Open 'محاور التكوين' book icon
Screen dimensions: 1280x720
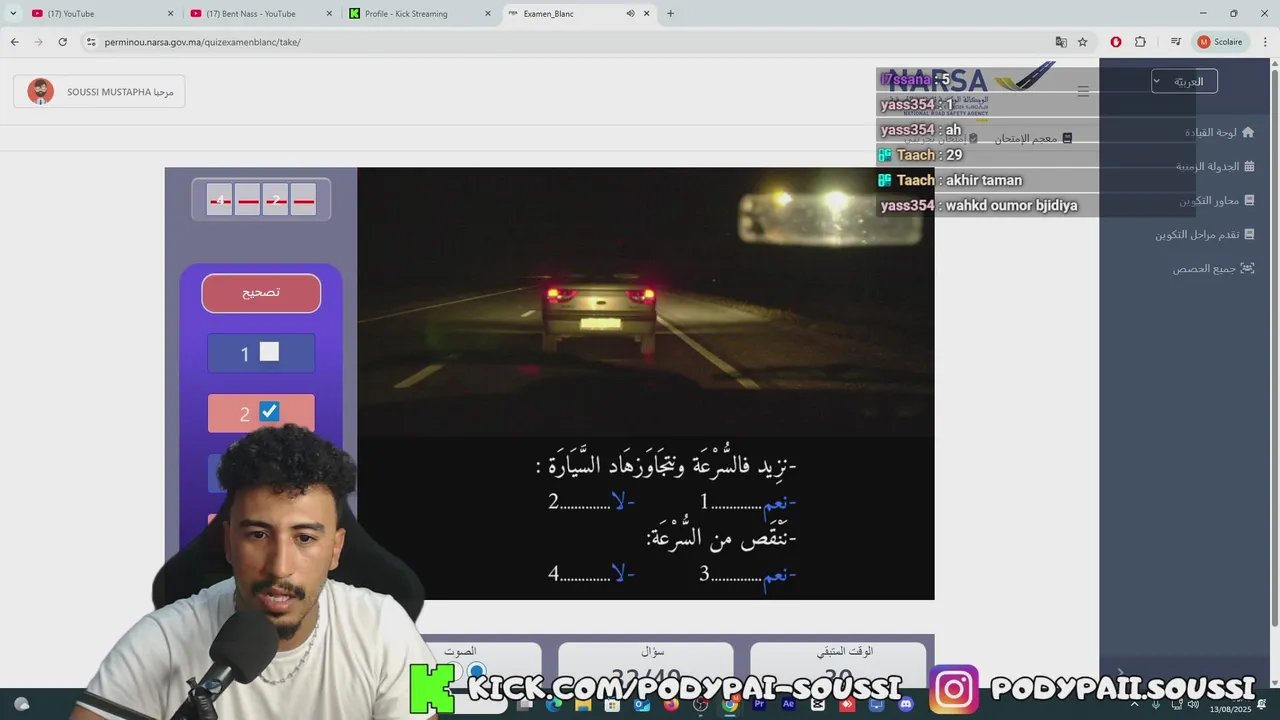pyautogui.click(x=1249, y=200)
